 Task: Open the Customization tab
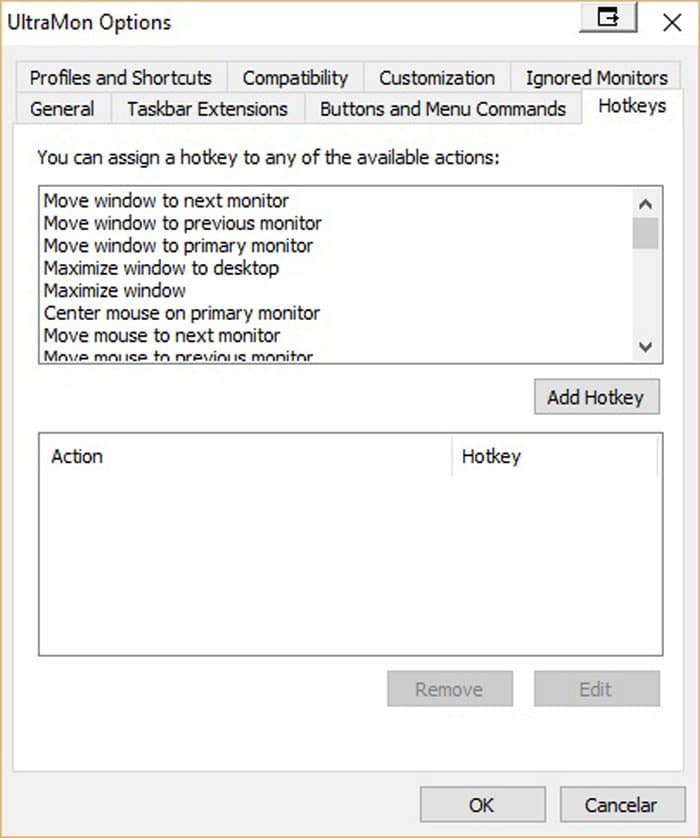[437, 77]
